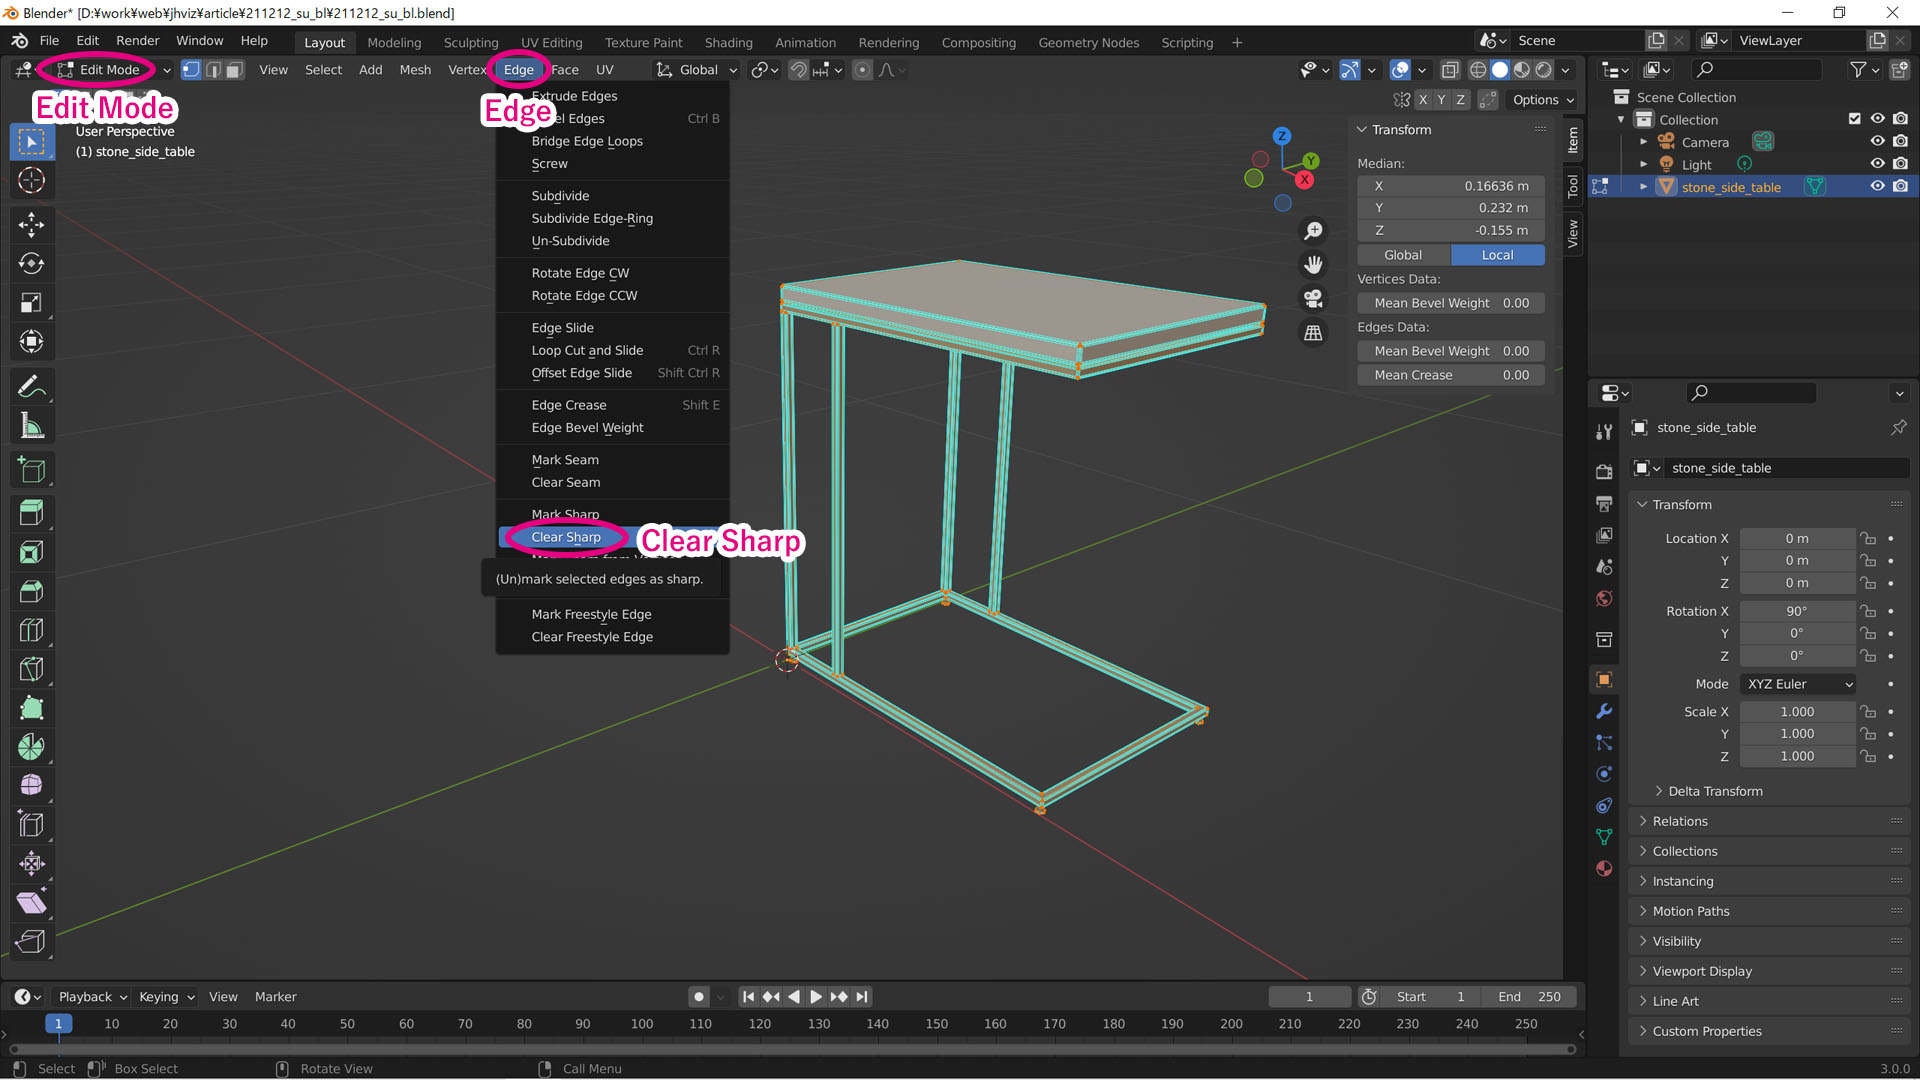
Task: Enable edge select mode
Action: (x=213, y=70)
